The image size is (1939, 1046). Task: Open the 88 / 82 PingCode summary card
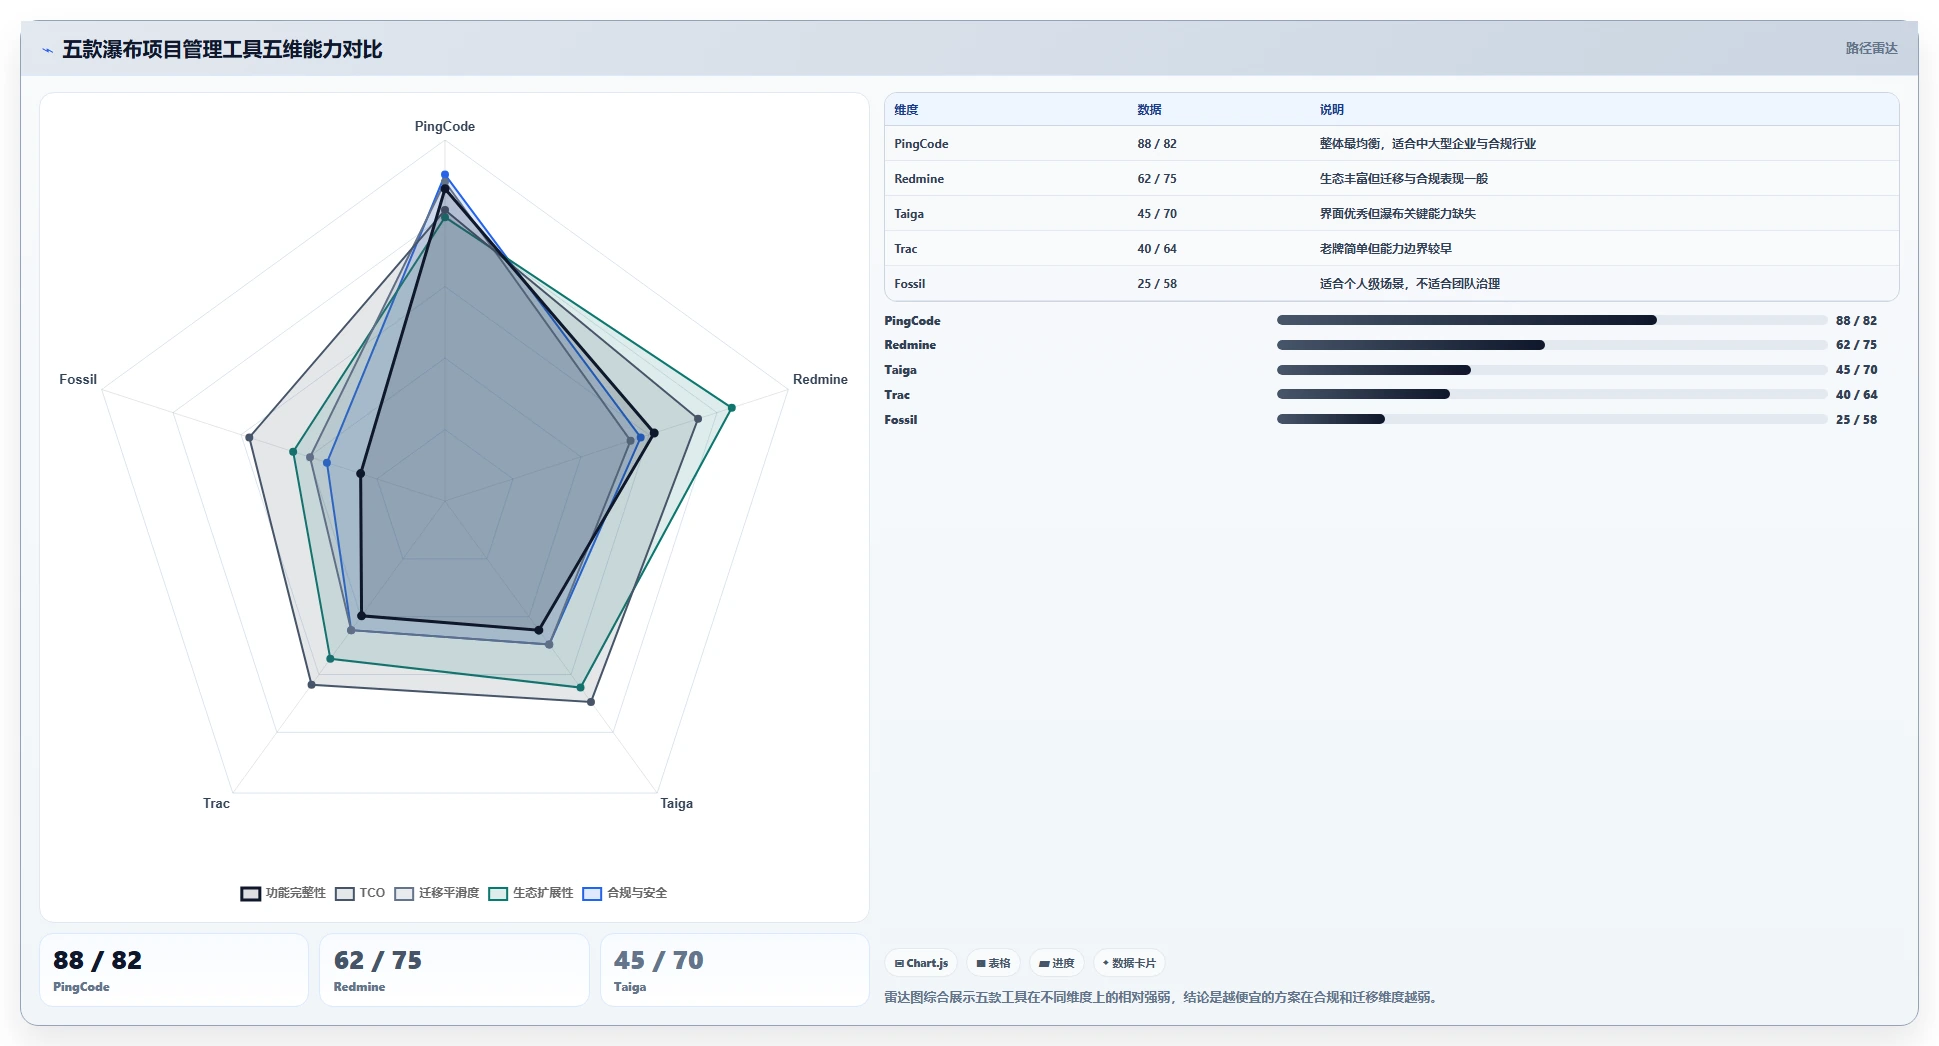tap(174, 970)
